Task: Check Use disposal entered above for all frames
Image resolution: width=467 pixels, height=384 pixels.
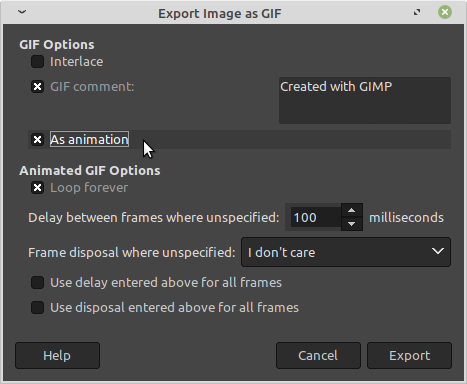Action: tap(37, 308)
